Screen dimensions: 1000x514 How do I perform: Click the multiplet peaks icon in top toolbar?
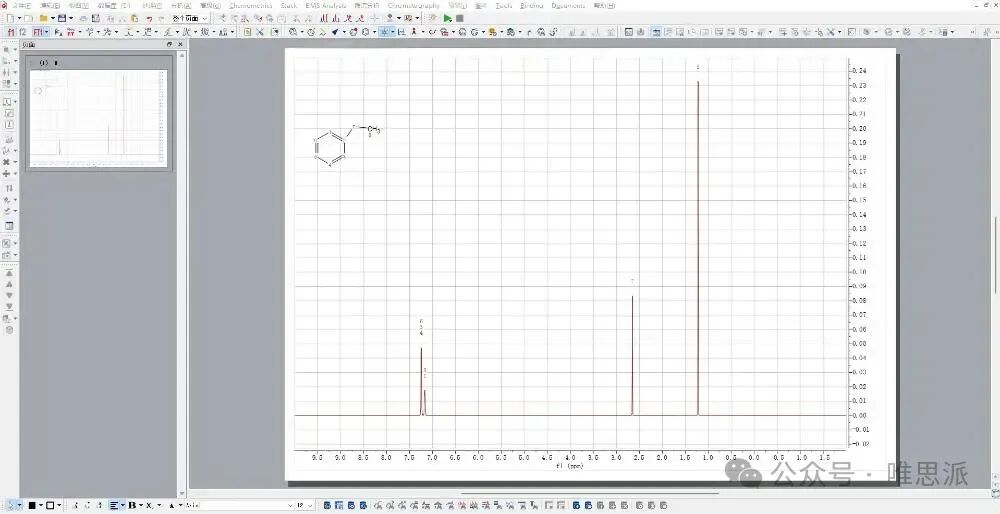pos(325,18)
